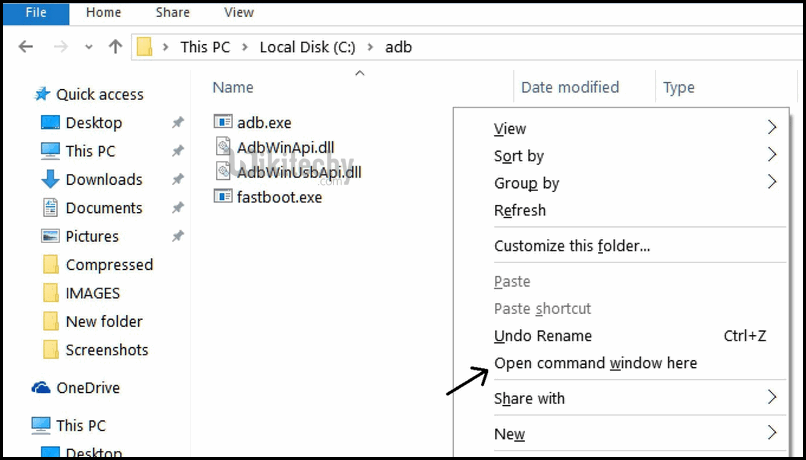Click Customize this folder option

(572, 246)
